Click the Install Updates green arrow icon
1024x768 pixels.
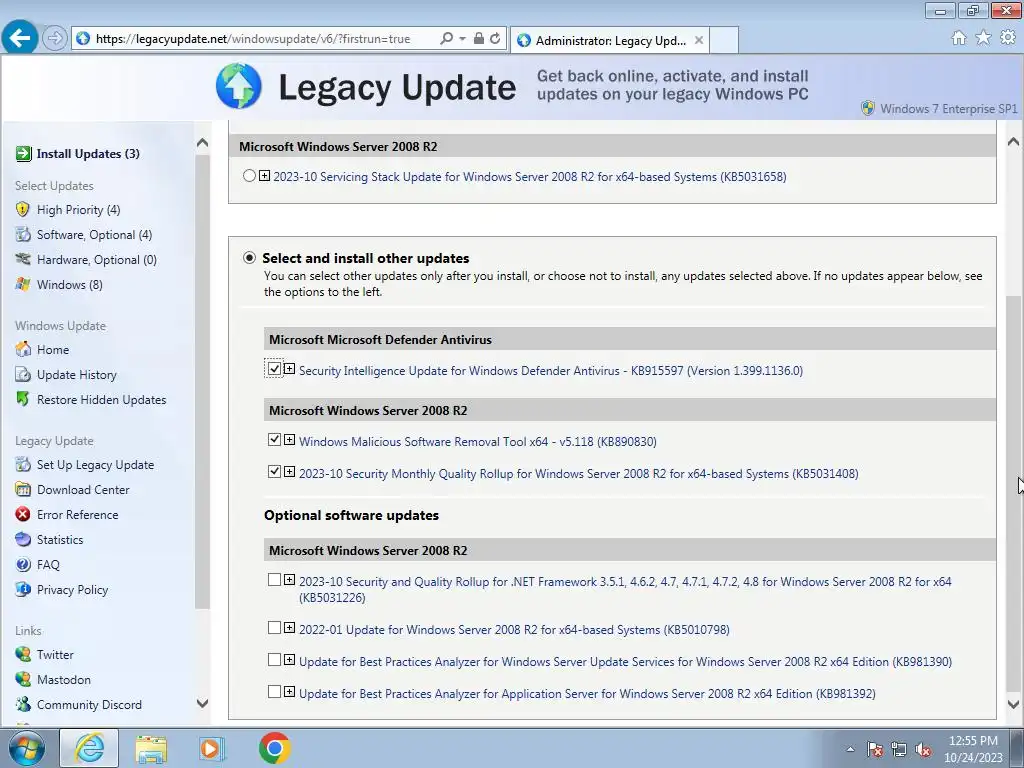click(x=24, y=153)
